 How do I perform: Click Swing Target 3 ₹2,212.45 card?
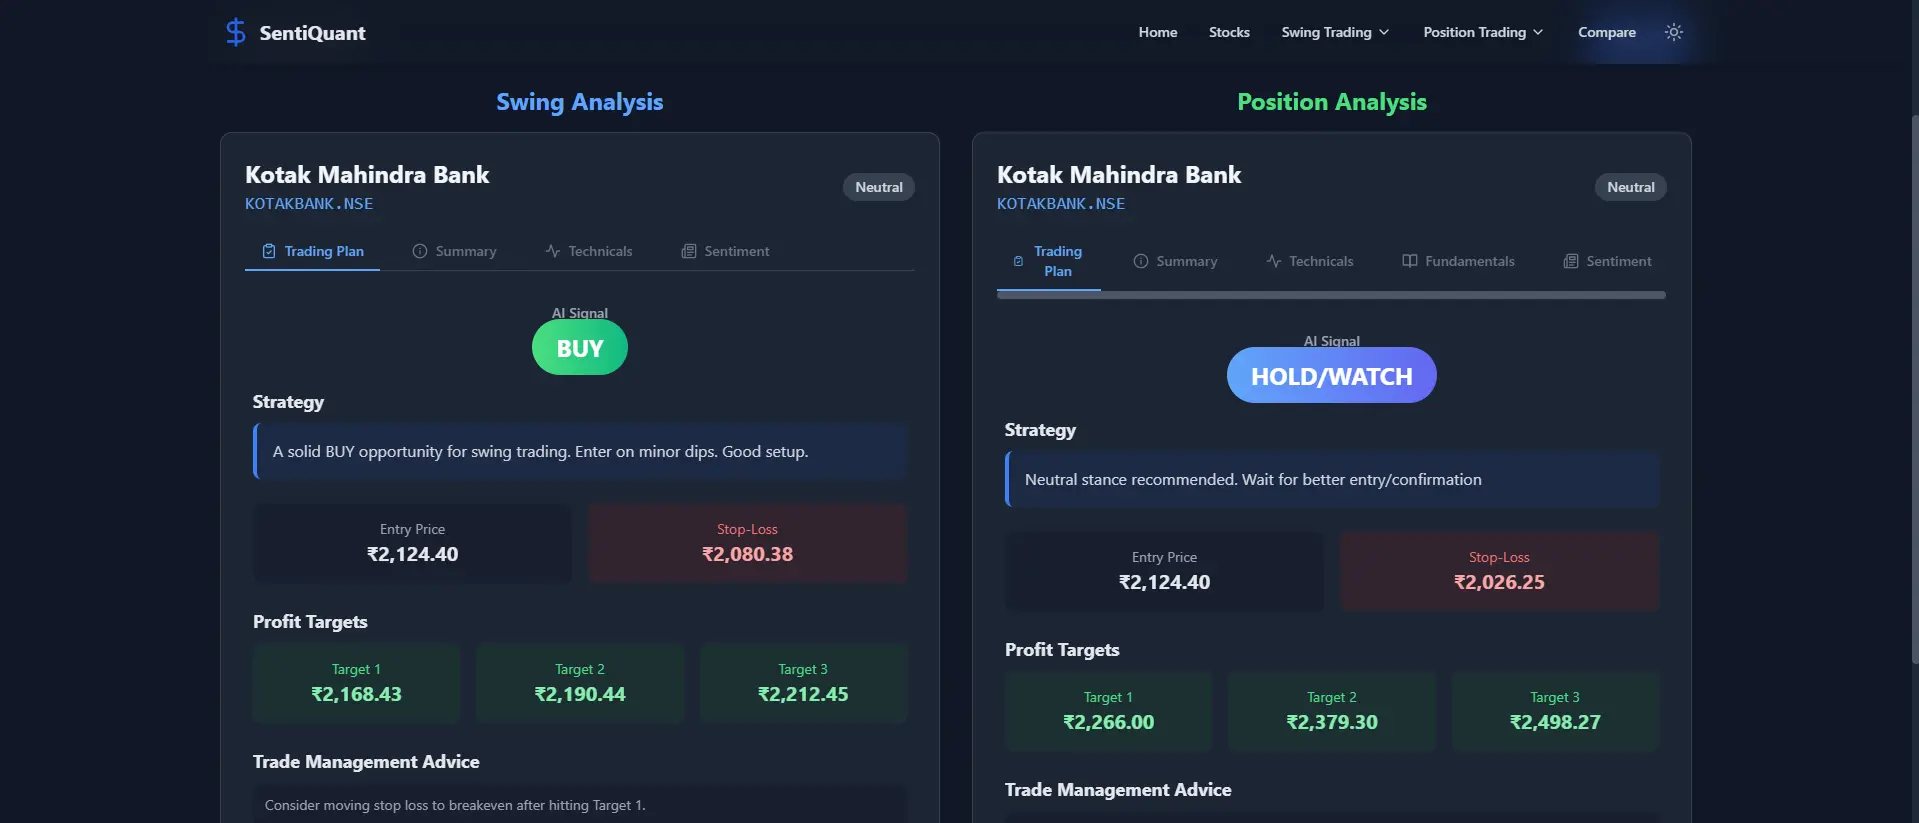pyautogui.click(x=803, y=683)
